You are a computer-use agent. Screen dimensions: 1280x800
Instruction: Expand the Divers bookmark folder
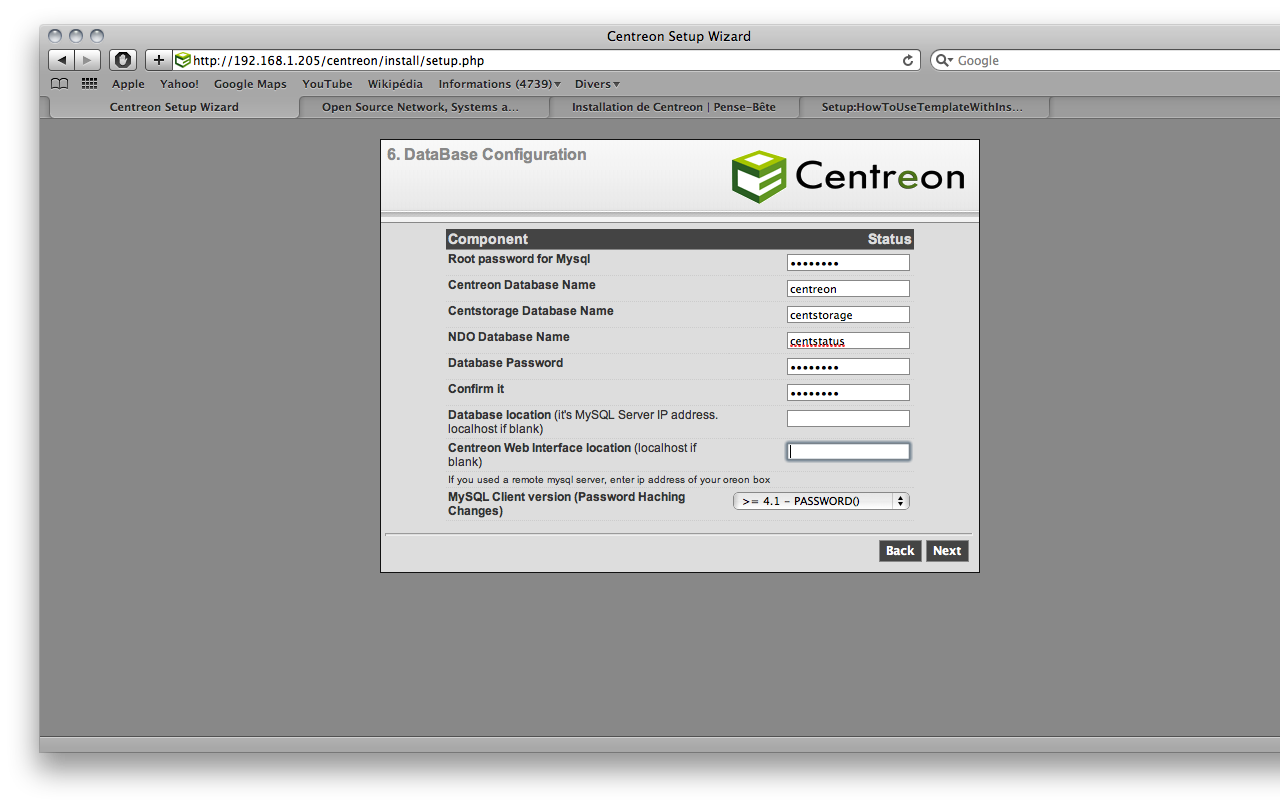(597, 84)
